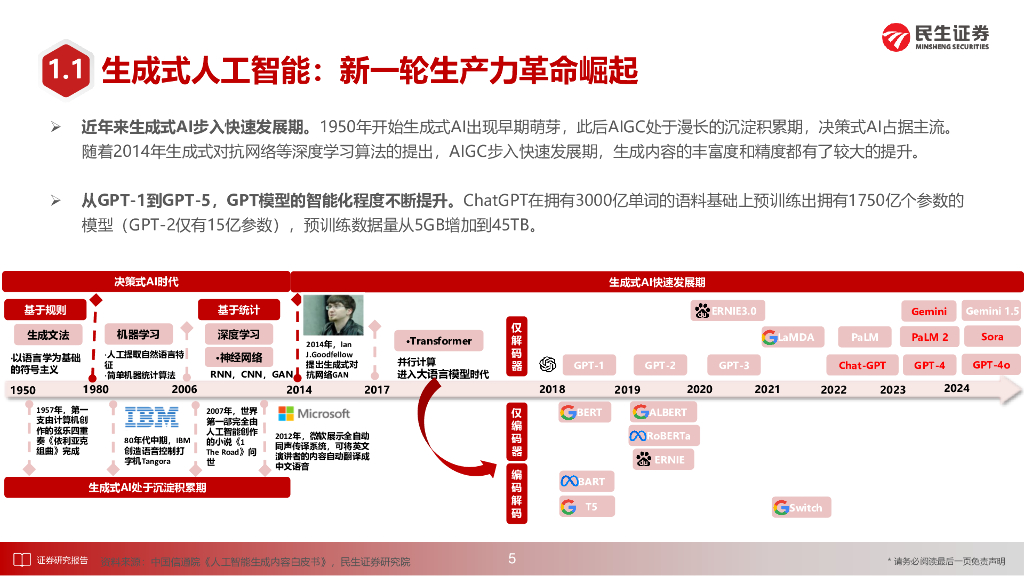Click the Sora box
The image size is (1024, 576).
[992, 337]
